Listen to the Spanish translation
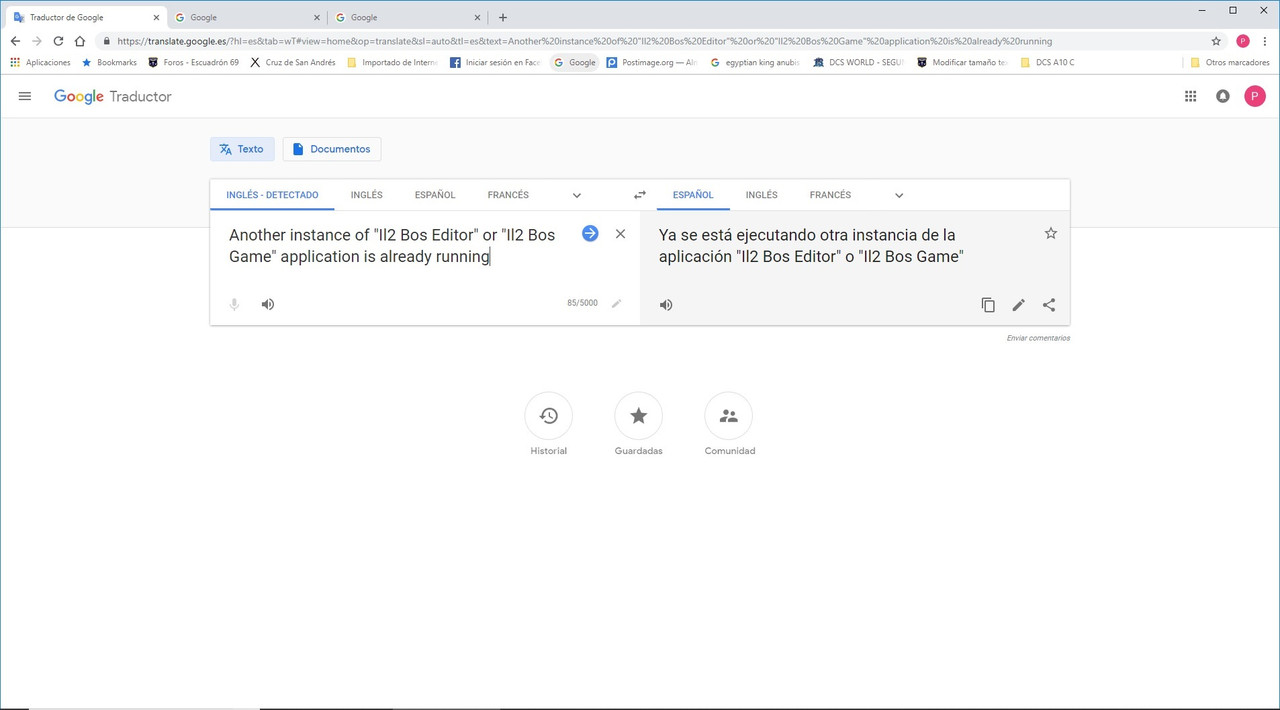Image resolution: width=1280 pixels, height=710 pixels. (x=666, y=305)
